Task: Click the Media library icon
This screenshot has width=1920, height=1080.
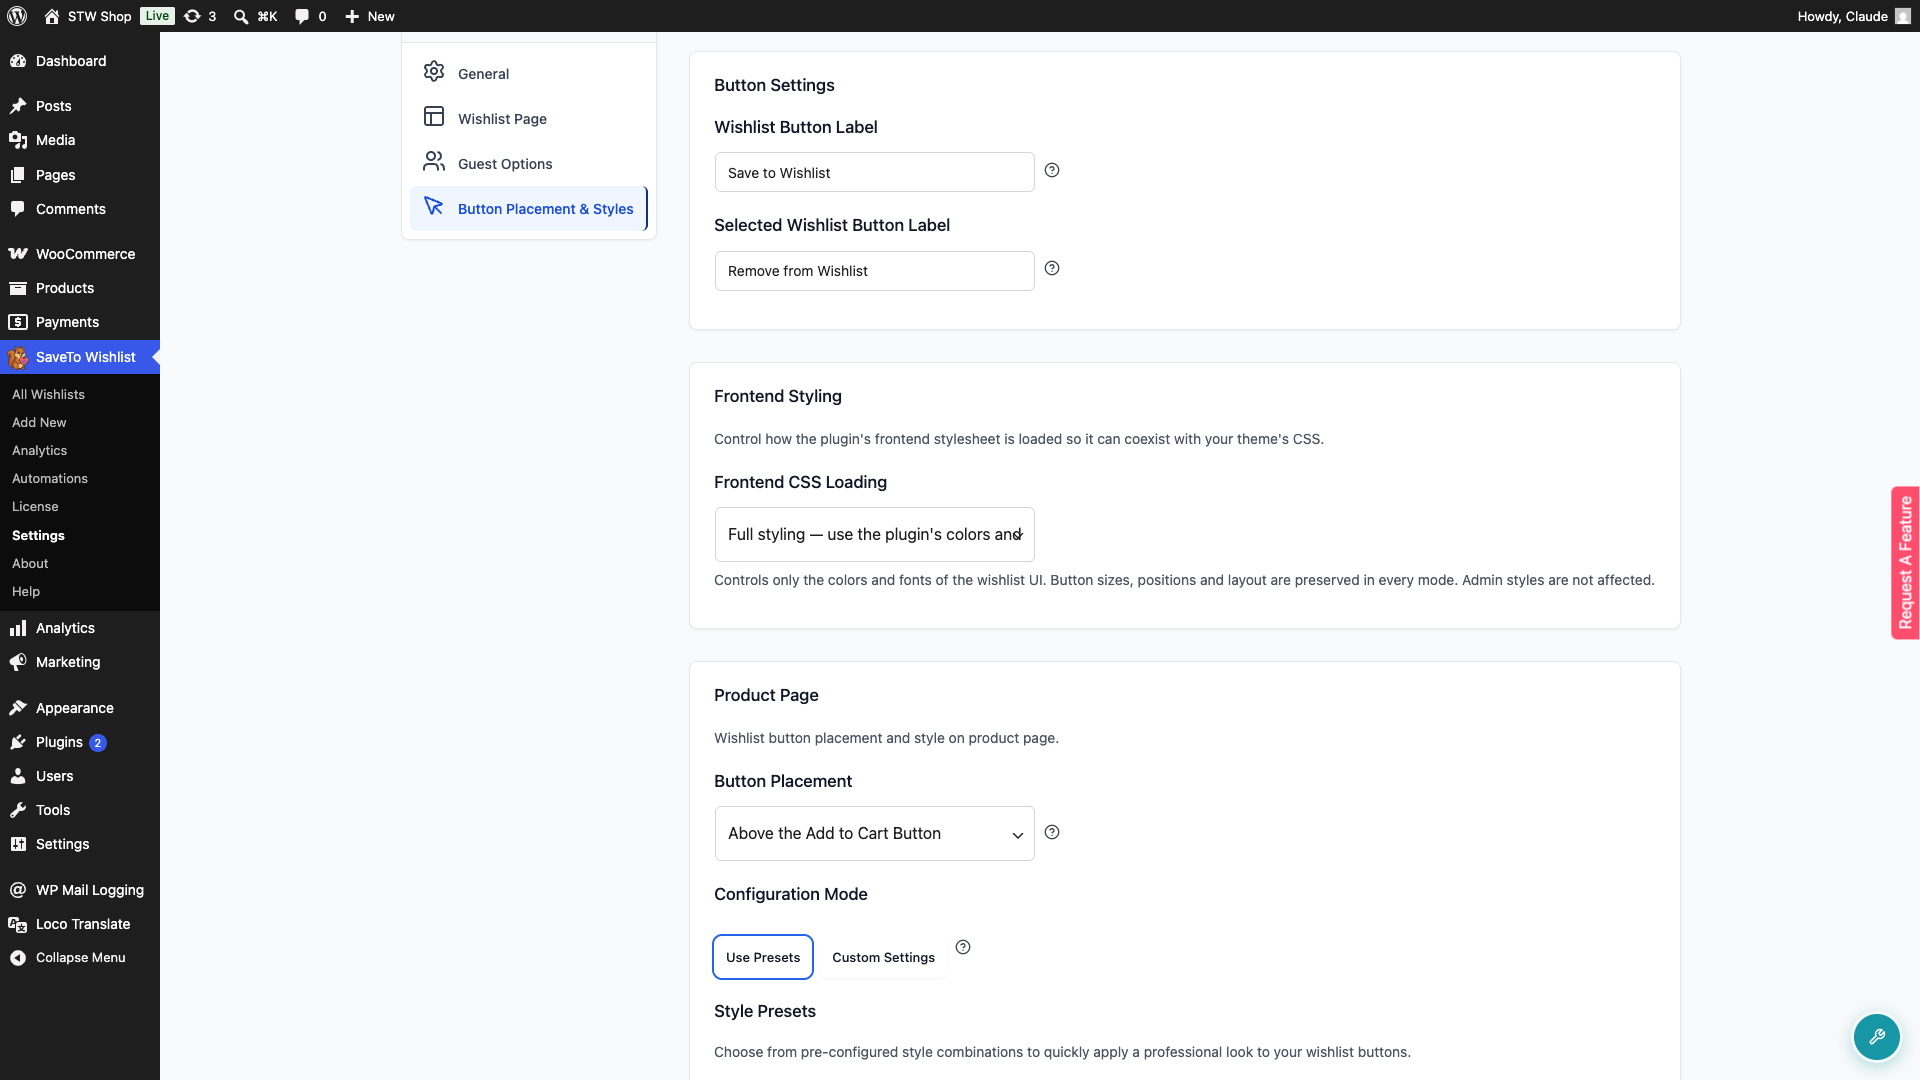Action: pyautogui.click(x=18, y=140)
